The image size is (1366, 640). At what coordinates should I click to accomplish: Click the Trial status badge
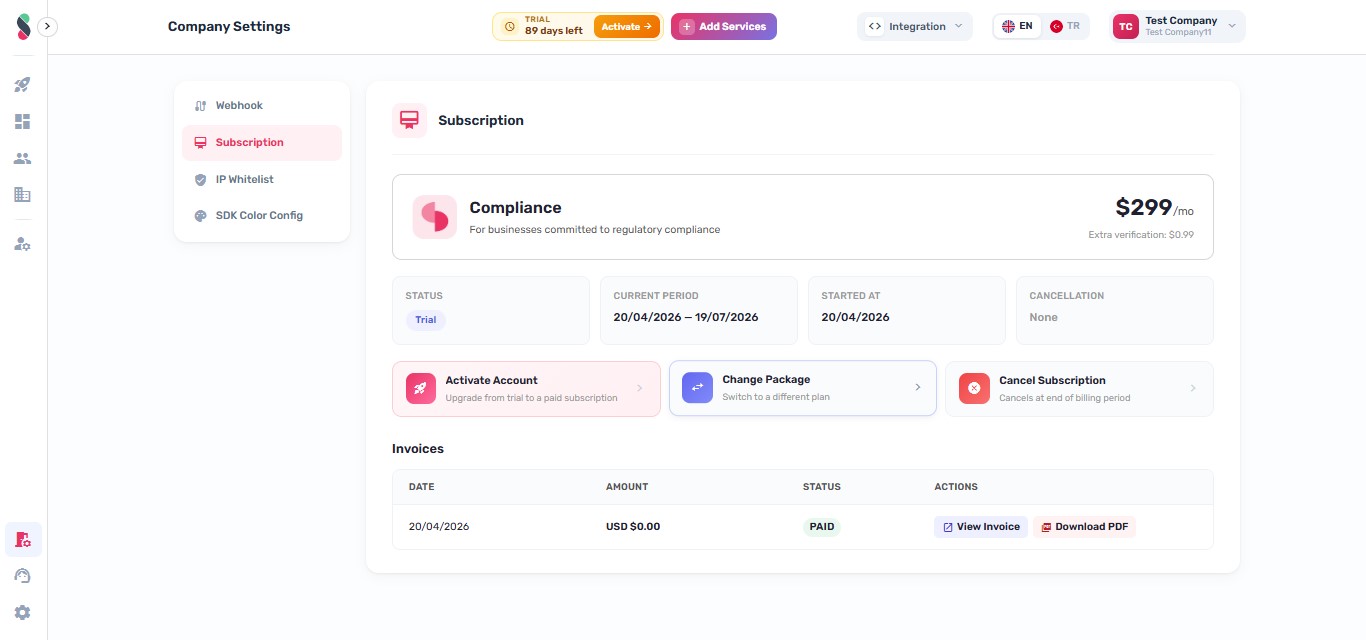[x=426, y=320]
